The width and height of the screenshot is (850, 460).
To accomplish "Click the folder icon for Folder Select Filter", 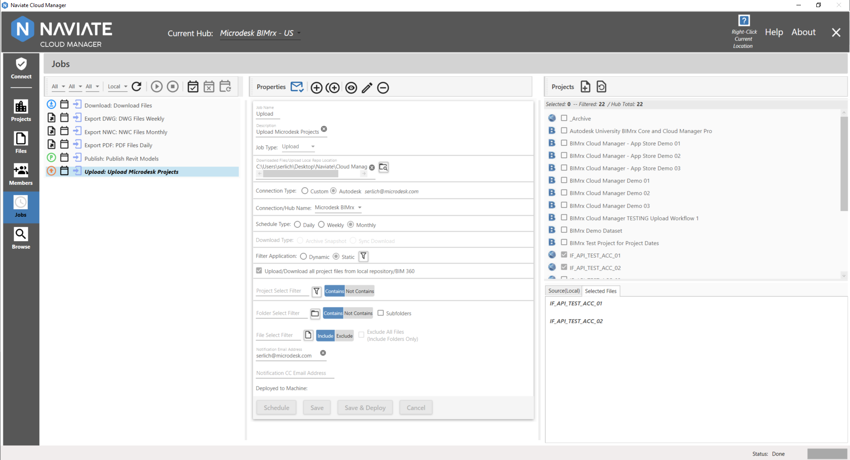I will click(315, 313).
